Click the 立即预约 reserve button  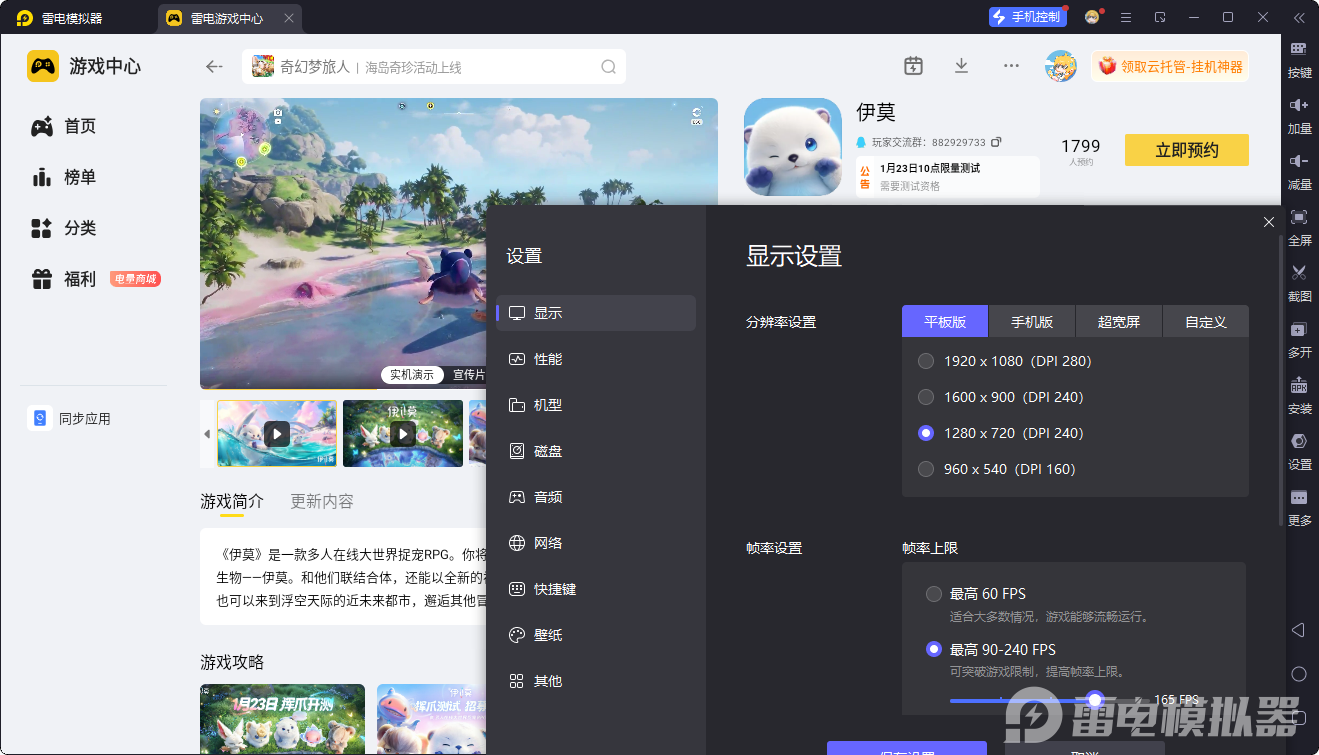coord(1186,150)
